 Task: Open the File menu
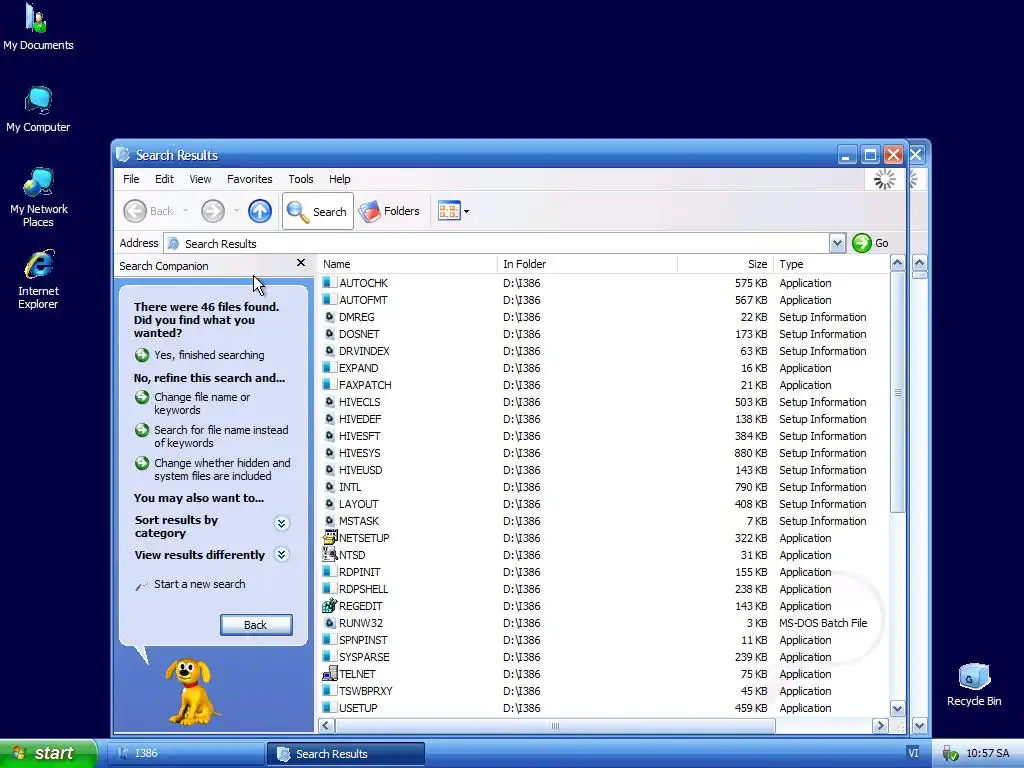[x=131, y=179]
